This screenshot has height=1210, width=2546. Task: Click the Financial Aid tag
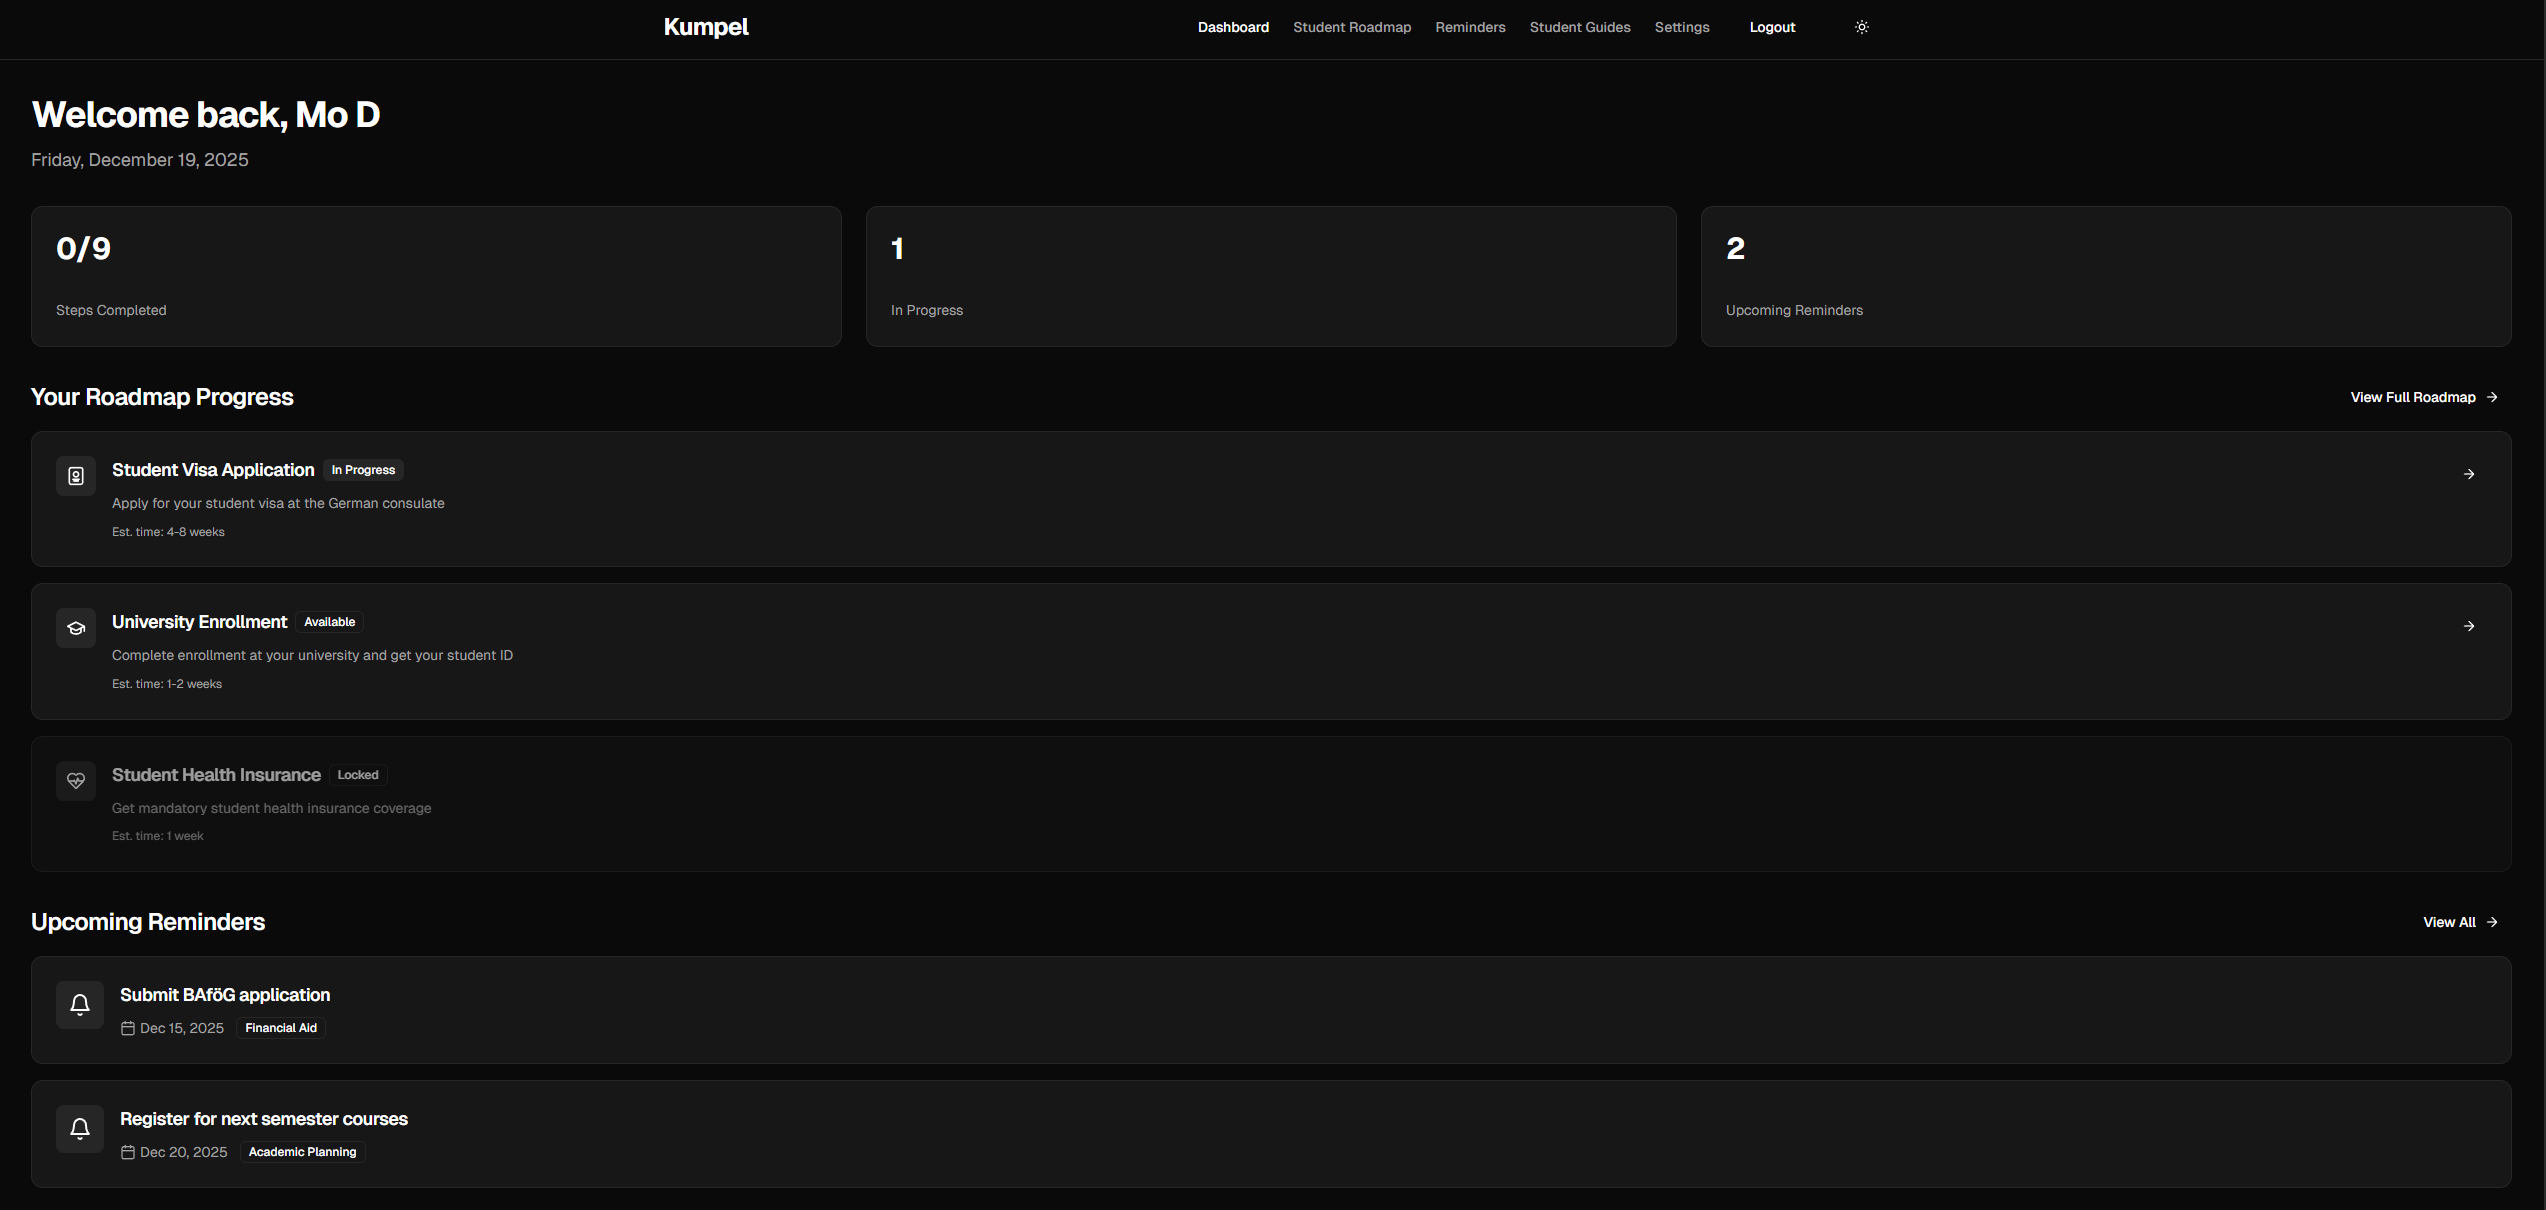[281, 1028]
